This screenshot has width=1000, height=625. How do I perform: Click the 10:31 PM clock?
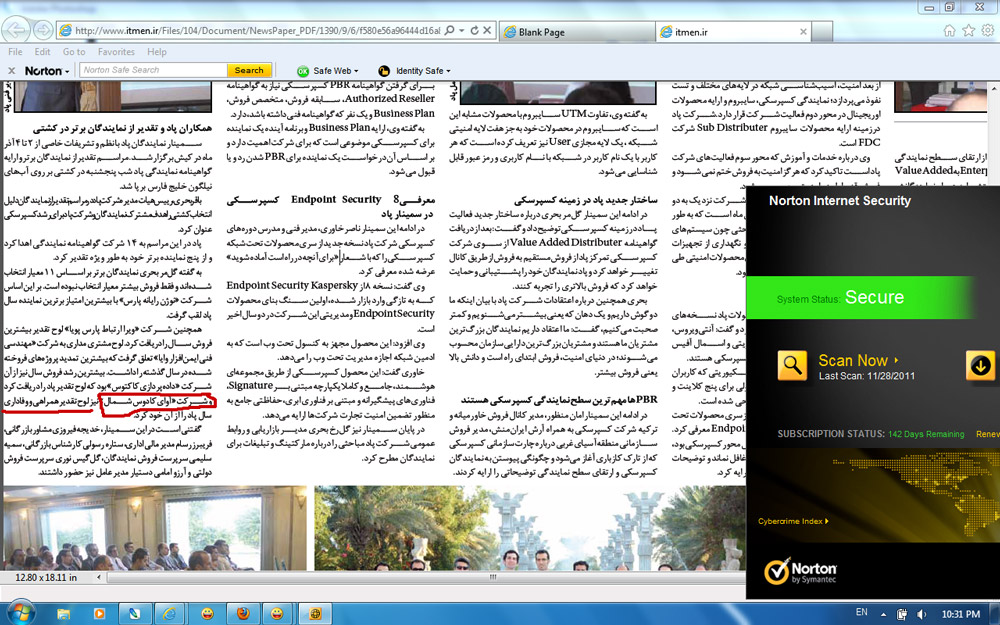pos(960,614)
